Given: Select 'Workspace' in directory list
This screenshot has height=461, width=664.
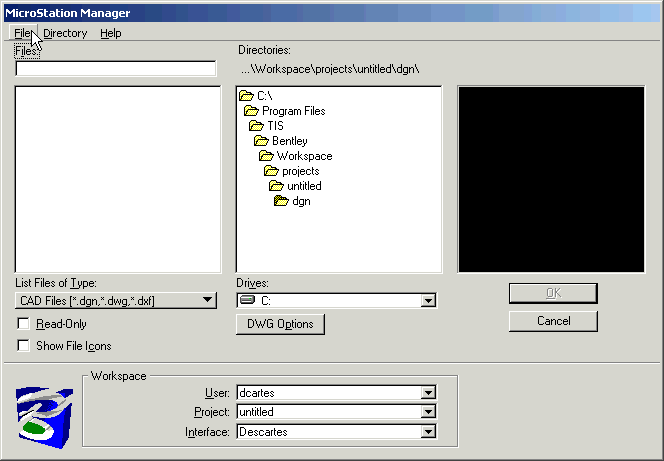Looking at the screenshot, I should coord(304,156).
